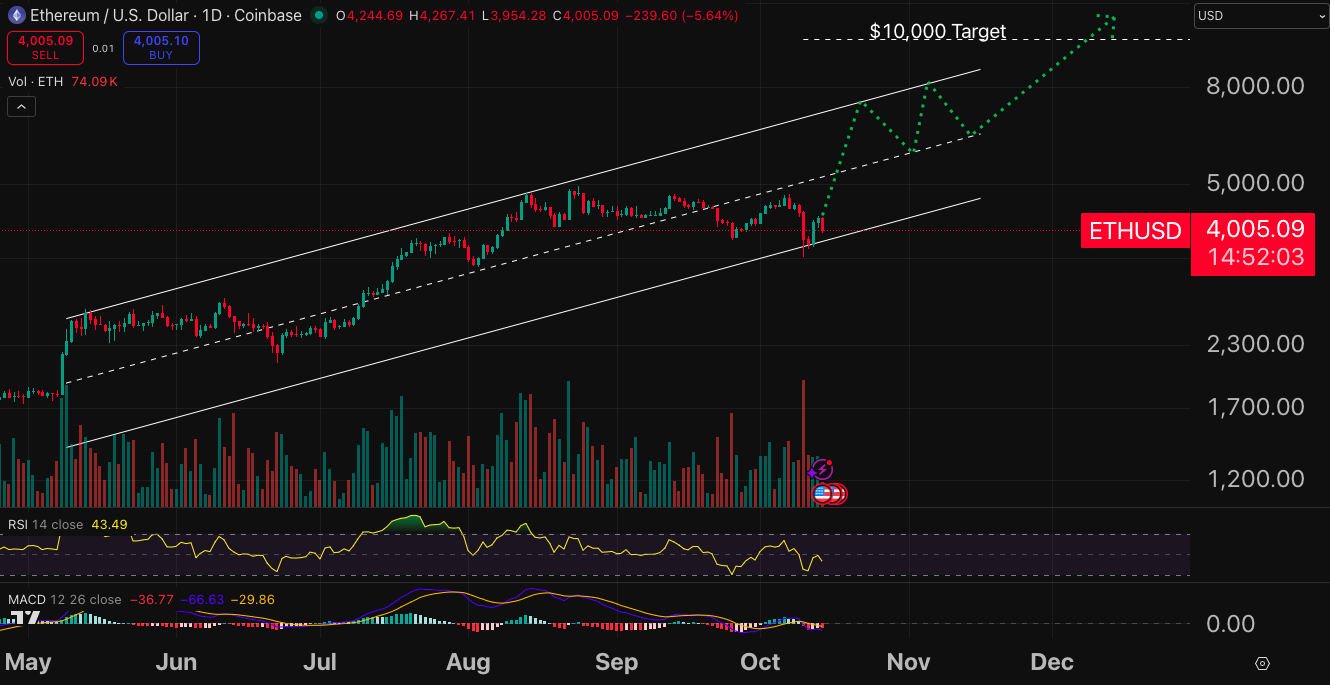Click the rear overlapping flag event icon
This screenshot has width=1330, height=685.
tap(838, 493)
